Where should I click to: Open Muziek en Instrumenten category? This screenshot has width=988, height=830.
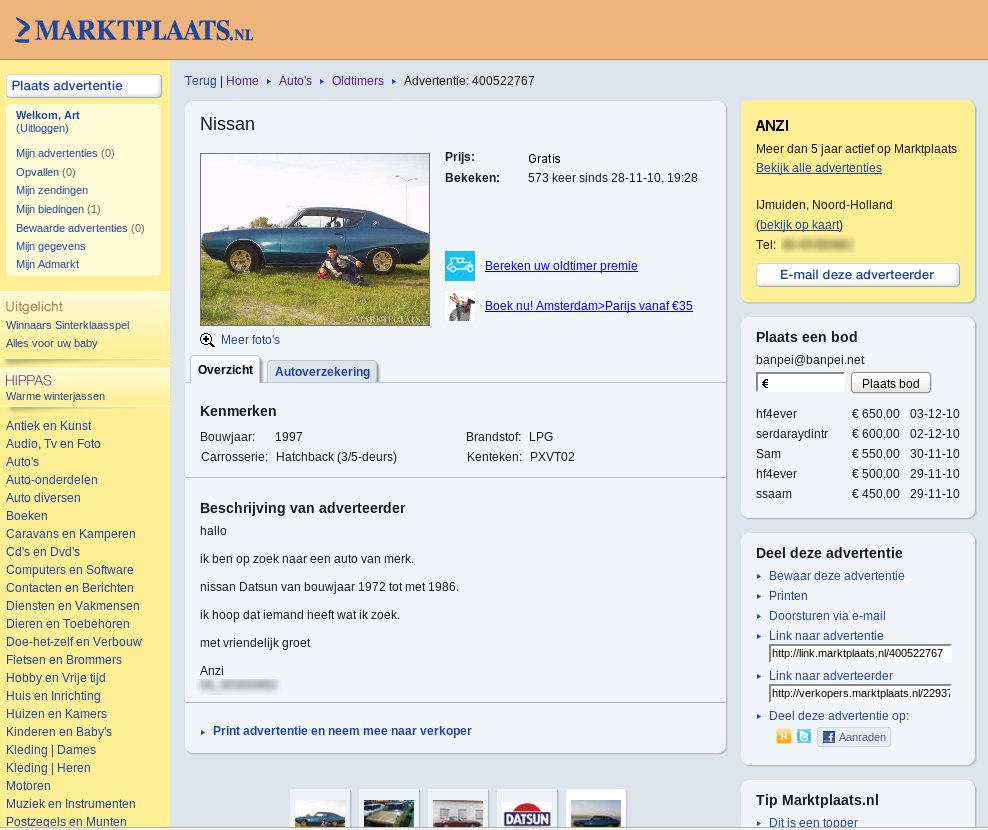[71, 805]
